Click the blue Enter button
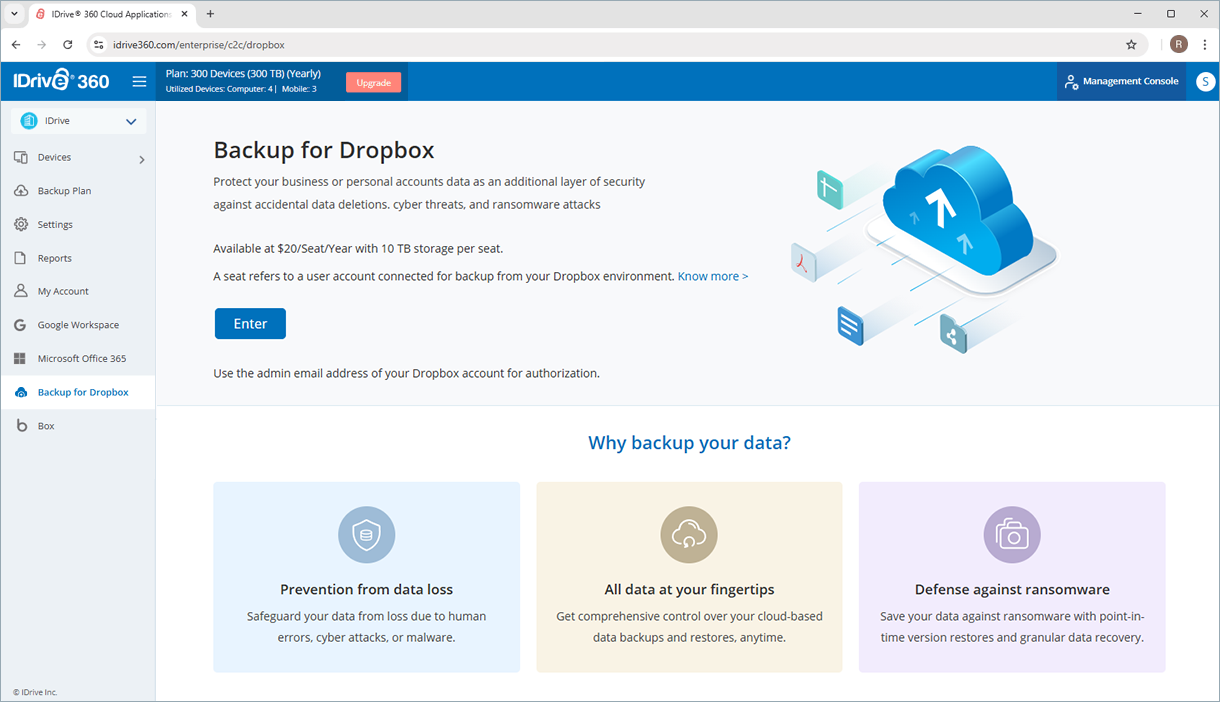Image resolution: width=1220 pixels, height=702 pixels. 250,324
